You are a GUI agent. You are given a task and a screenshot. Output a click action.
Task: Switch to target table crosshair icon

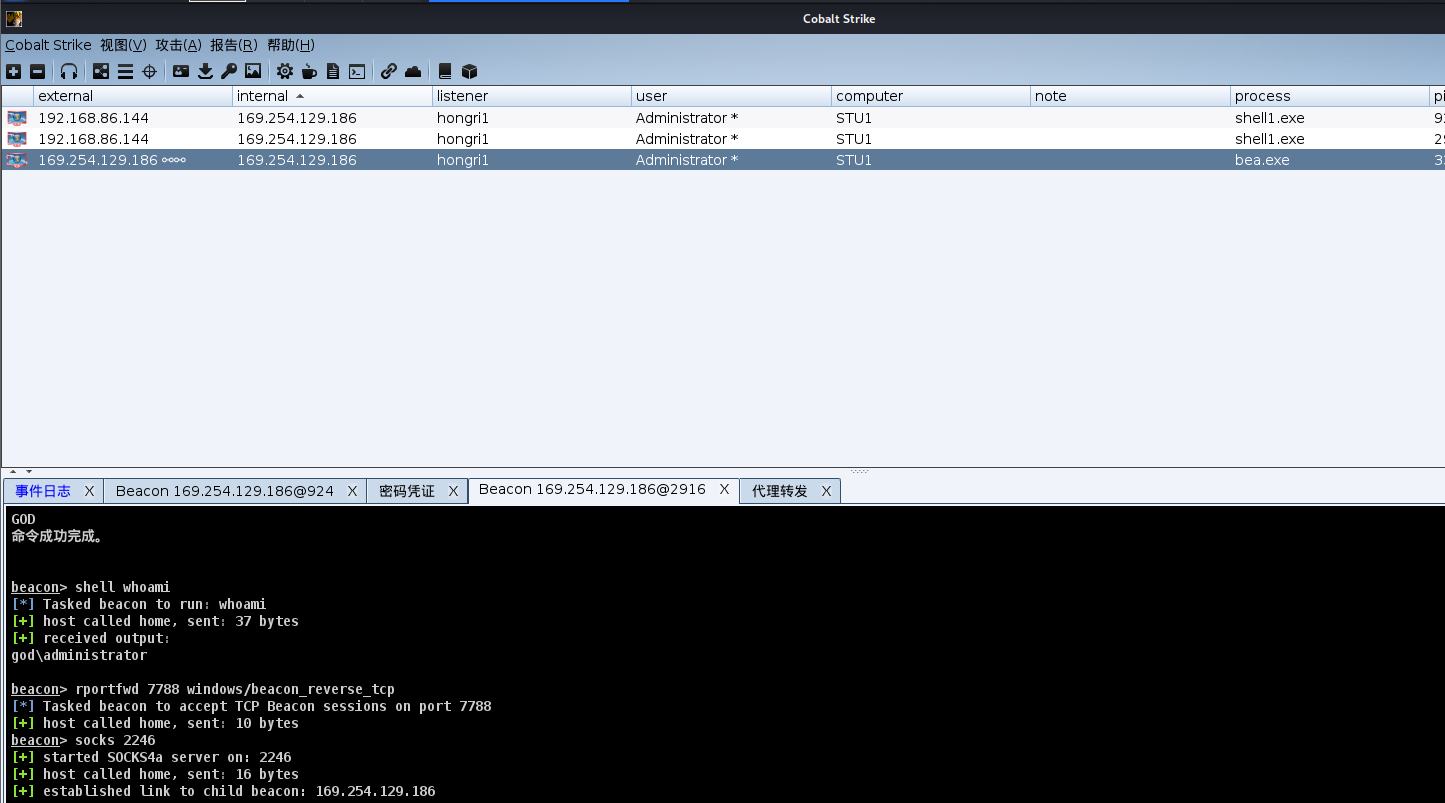[150, 71]
